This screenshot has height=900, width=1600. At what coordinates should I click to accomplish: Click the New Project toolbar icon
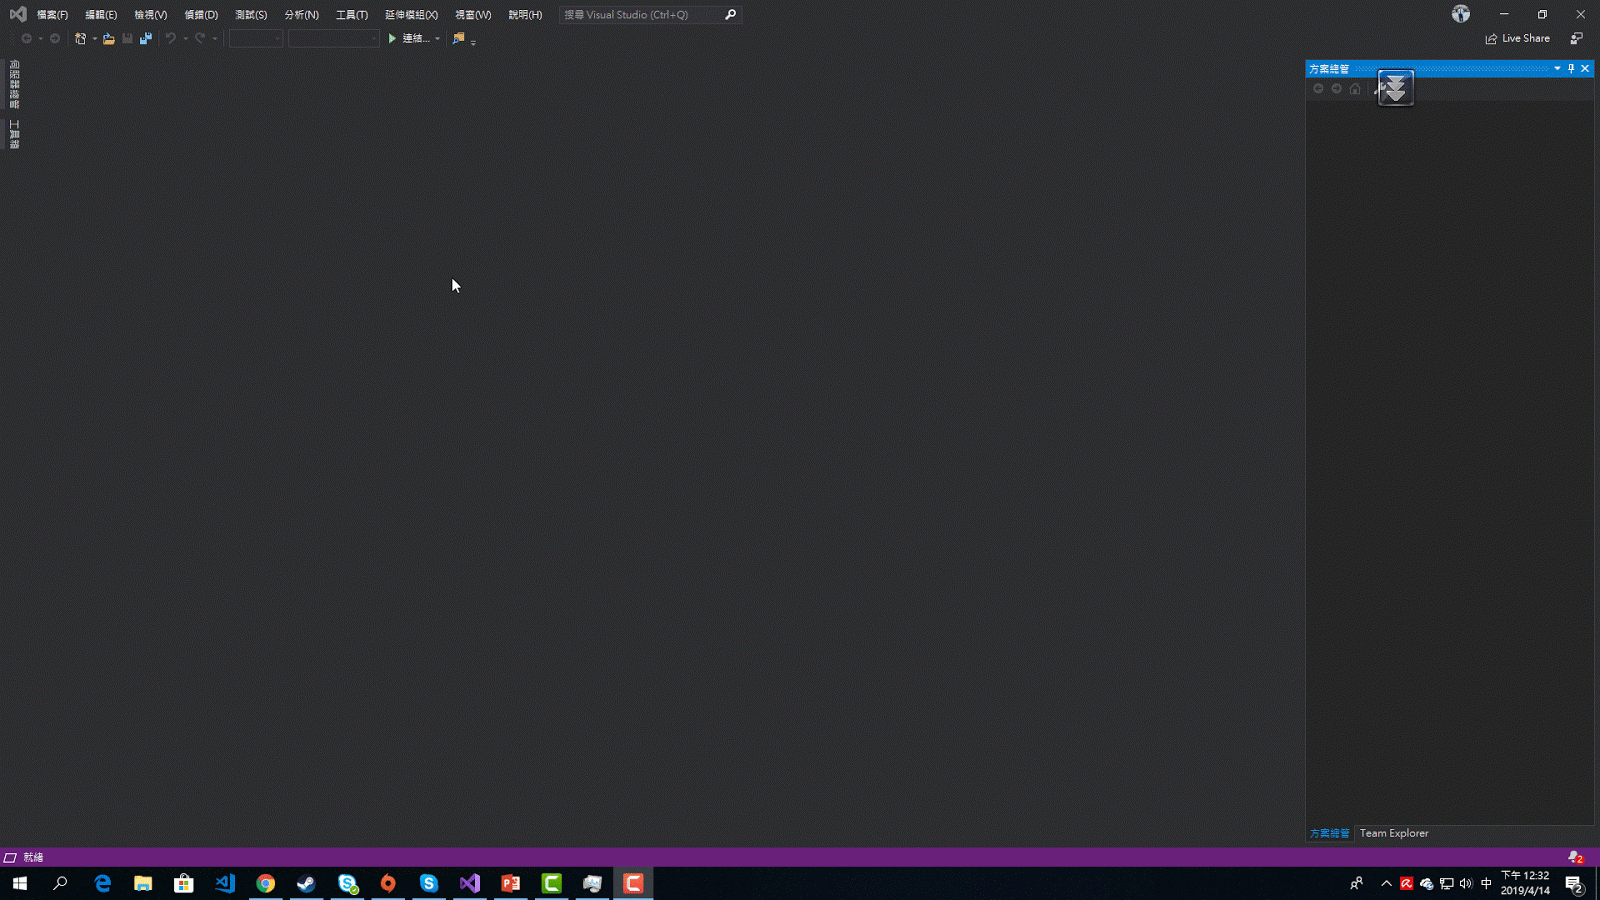tap(80, 38)
